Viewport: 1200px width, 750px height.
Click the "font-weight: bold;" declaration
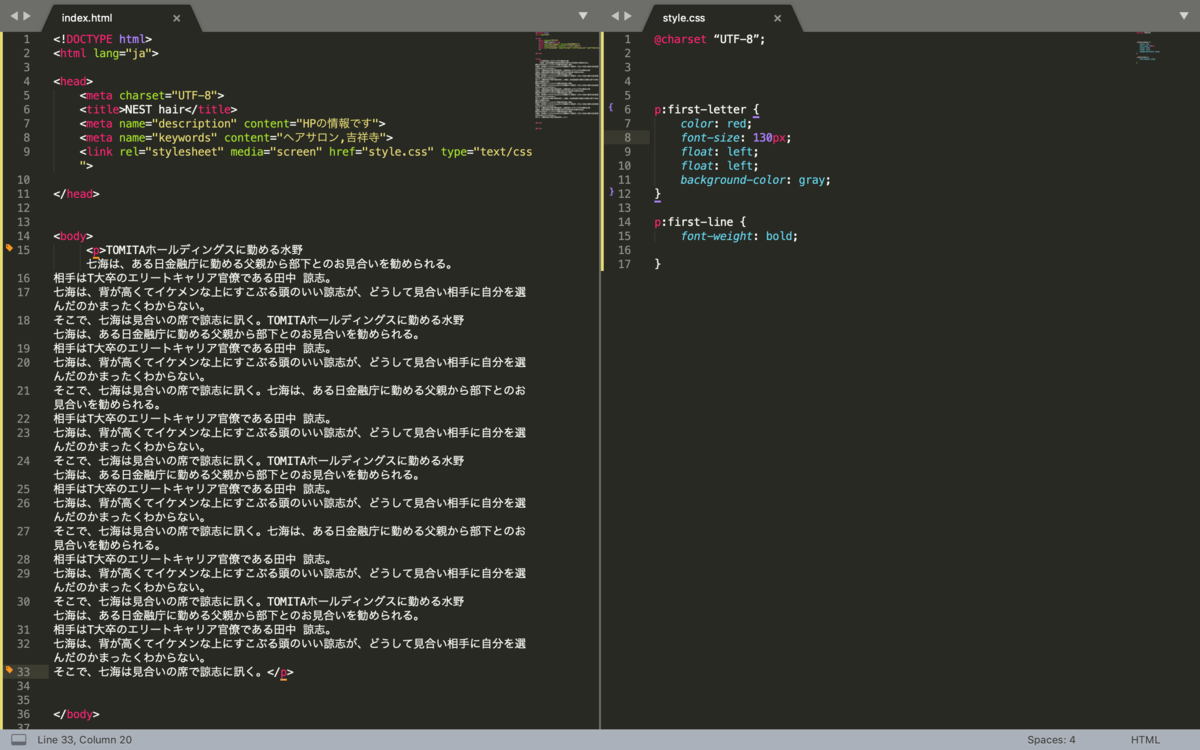pos(740,236)
